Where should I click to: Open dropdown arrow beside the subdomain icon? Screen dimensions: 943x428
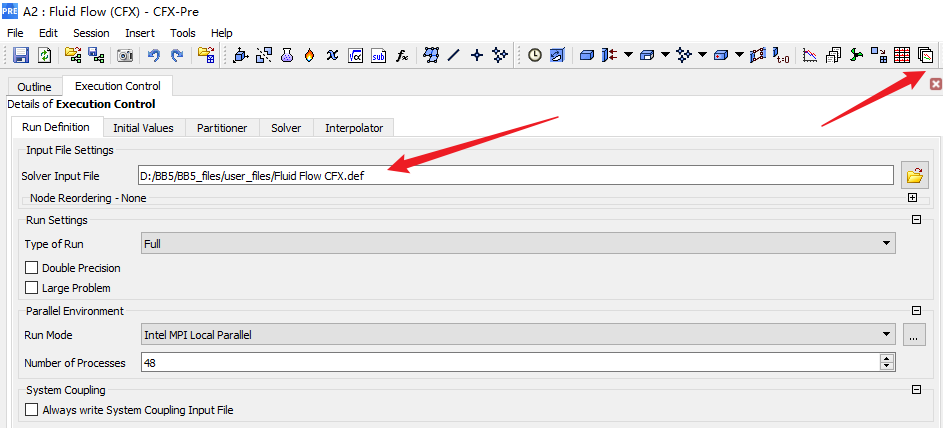click(x=665, y=55)
